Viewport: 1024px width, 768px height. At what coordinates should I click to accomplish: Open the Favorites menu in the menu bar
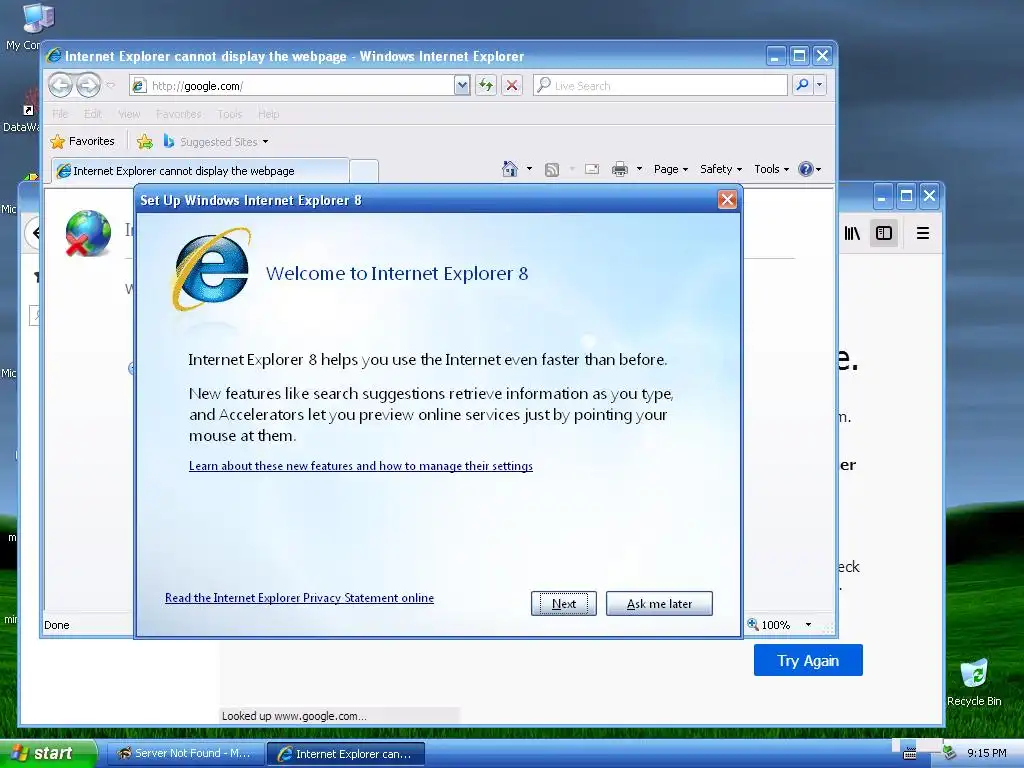coord(178,114)
